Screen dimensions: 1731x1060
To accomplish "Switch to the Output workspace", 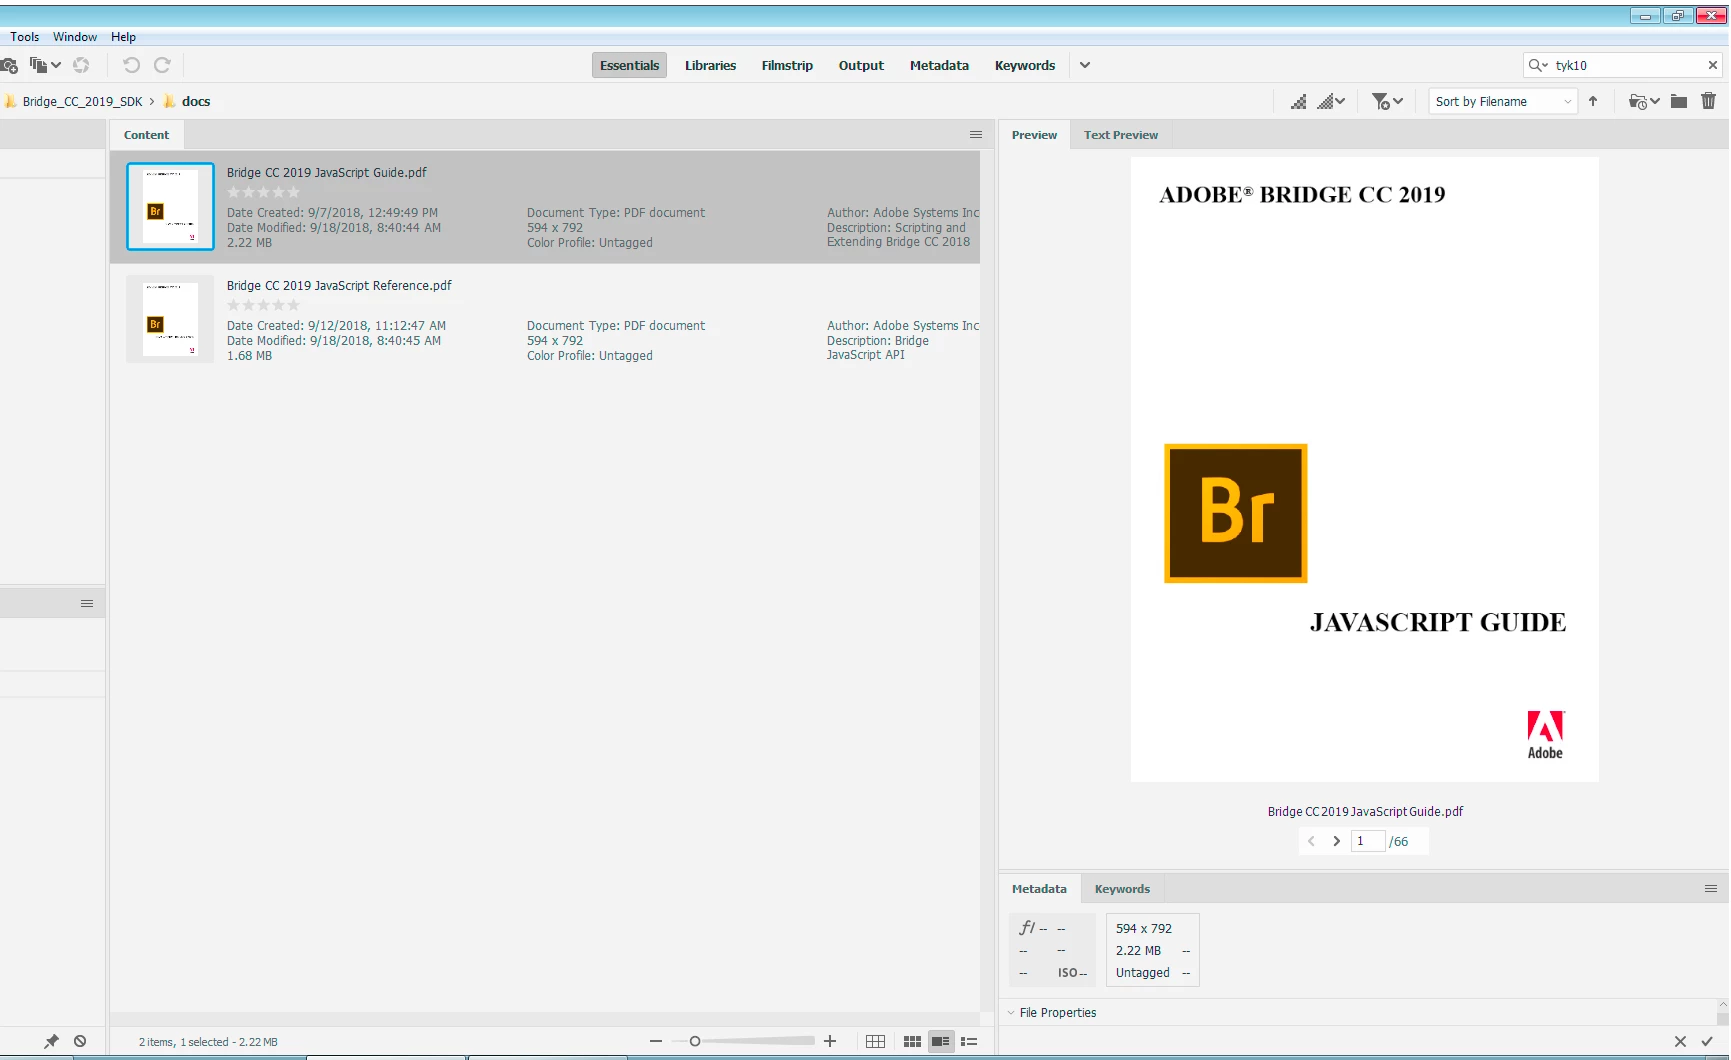I will [861, 65].
